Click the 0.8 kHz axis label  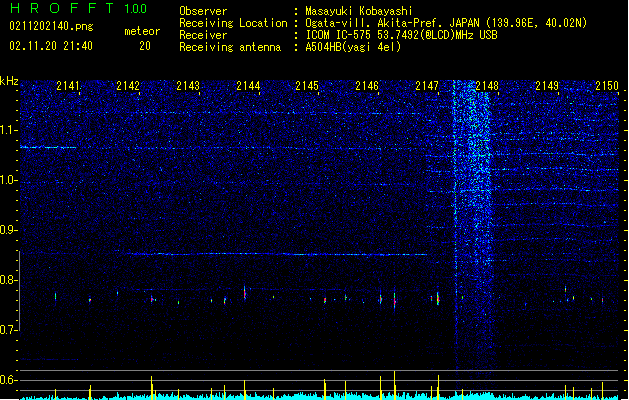pos(9,280)
